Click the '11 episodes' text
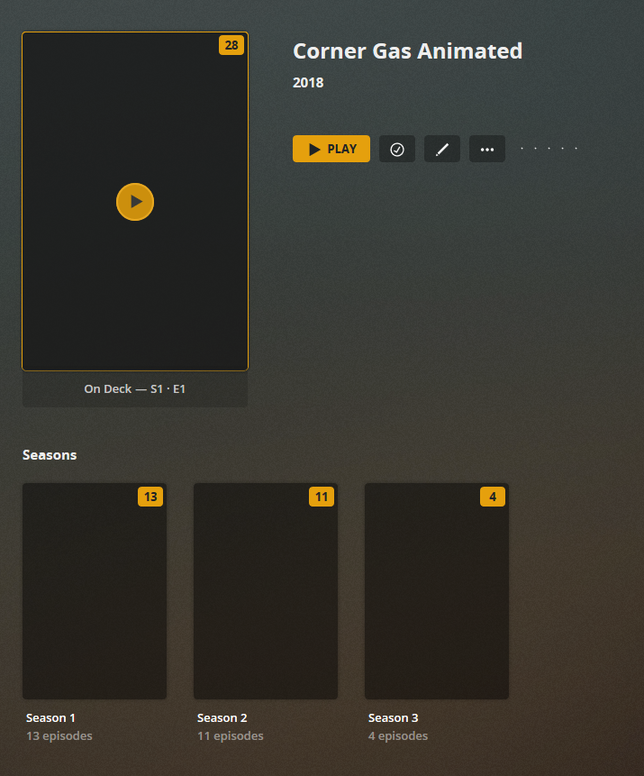 click(x=230, y=736)
